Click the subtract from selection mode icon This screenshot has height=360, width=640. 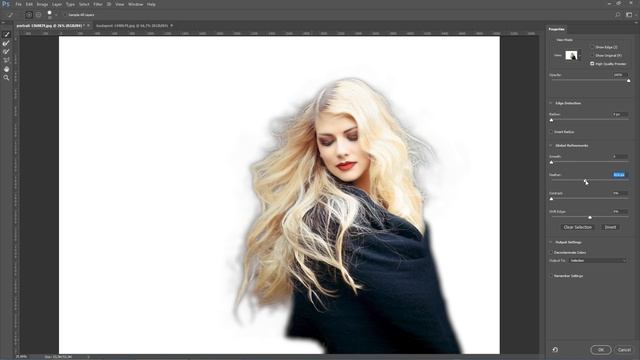[x=38, y=15]
